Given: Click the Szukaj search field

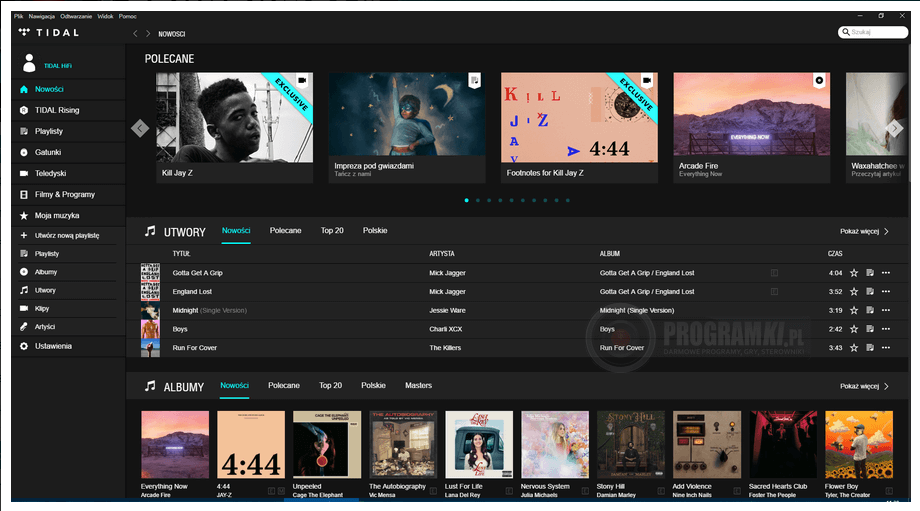Looking at the screenshot, I should pos(873,32).
